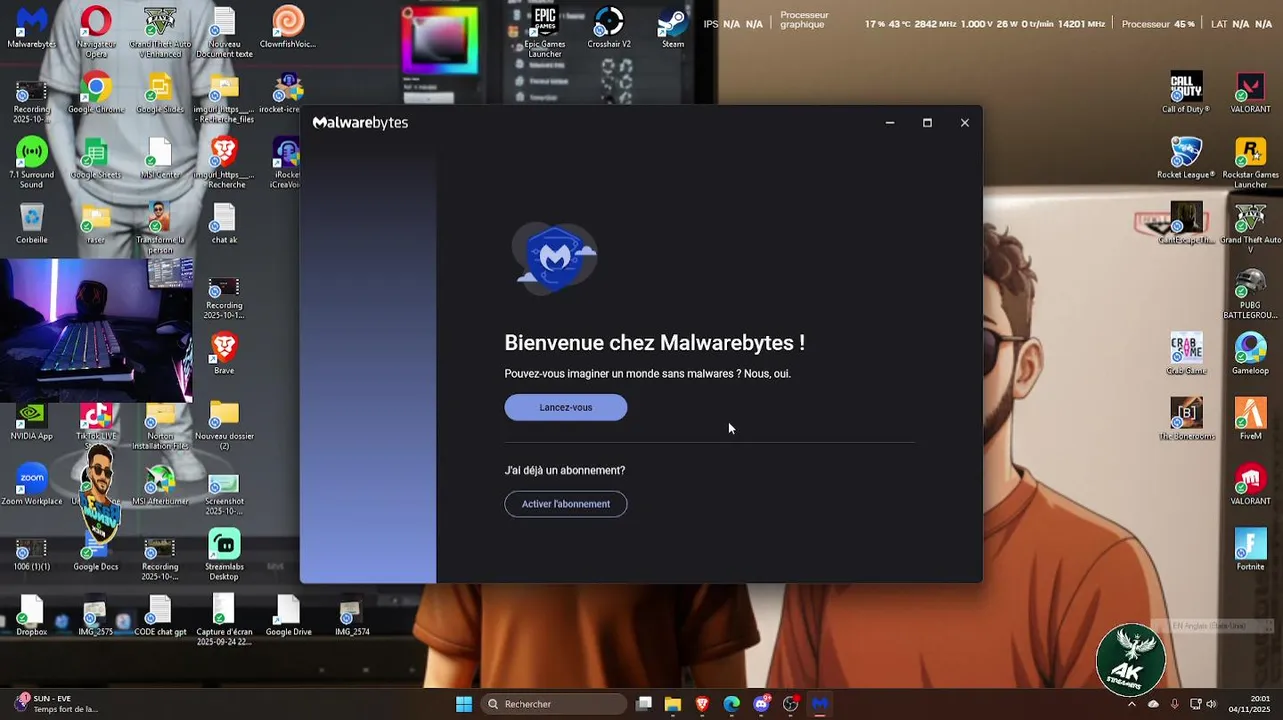Select Norton Installation Files folder
The width and height of the screenshot is (1283, 720).
[x=160, y=424]
